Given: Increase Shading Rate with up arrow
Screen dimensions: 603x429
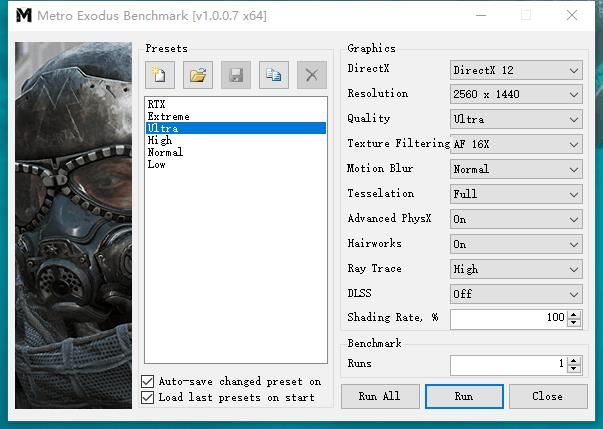Looking at the screenshot, I should pyautogui.click(x=574, y=314).
